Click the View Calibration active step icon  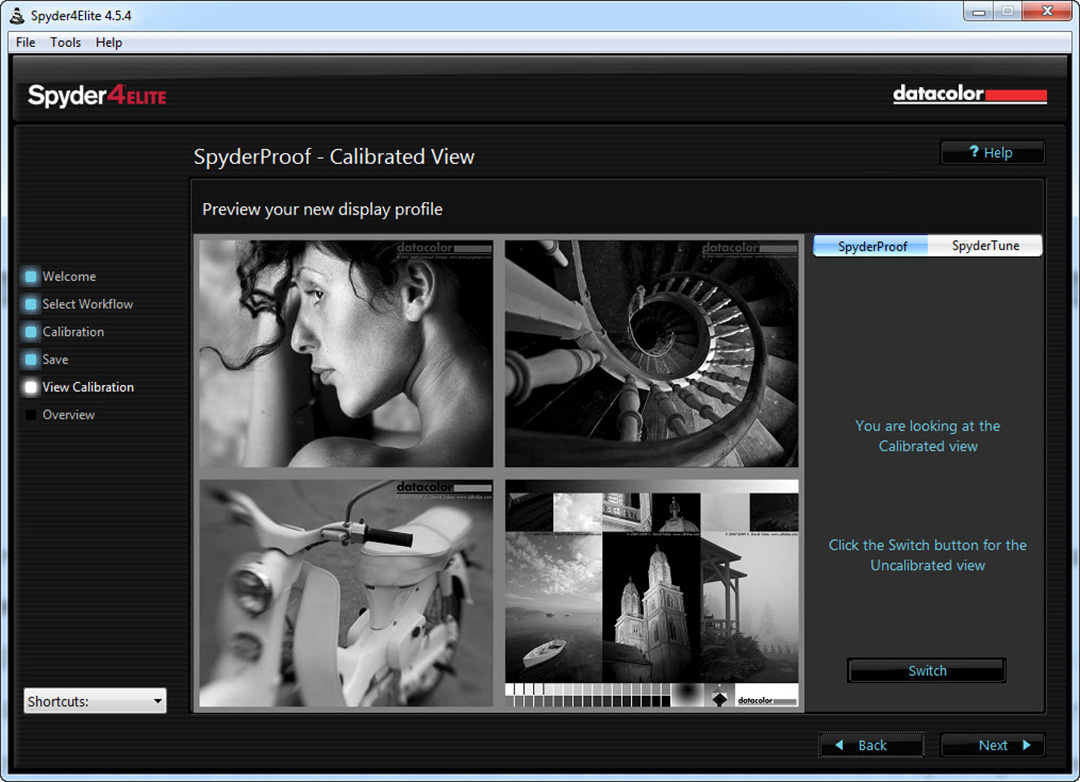(31, 387)
